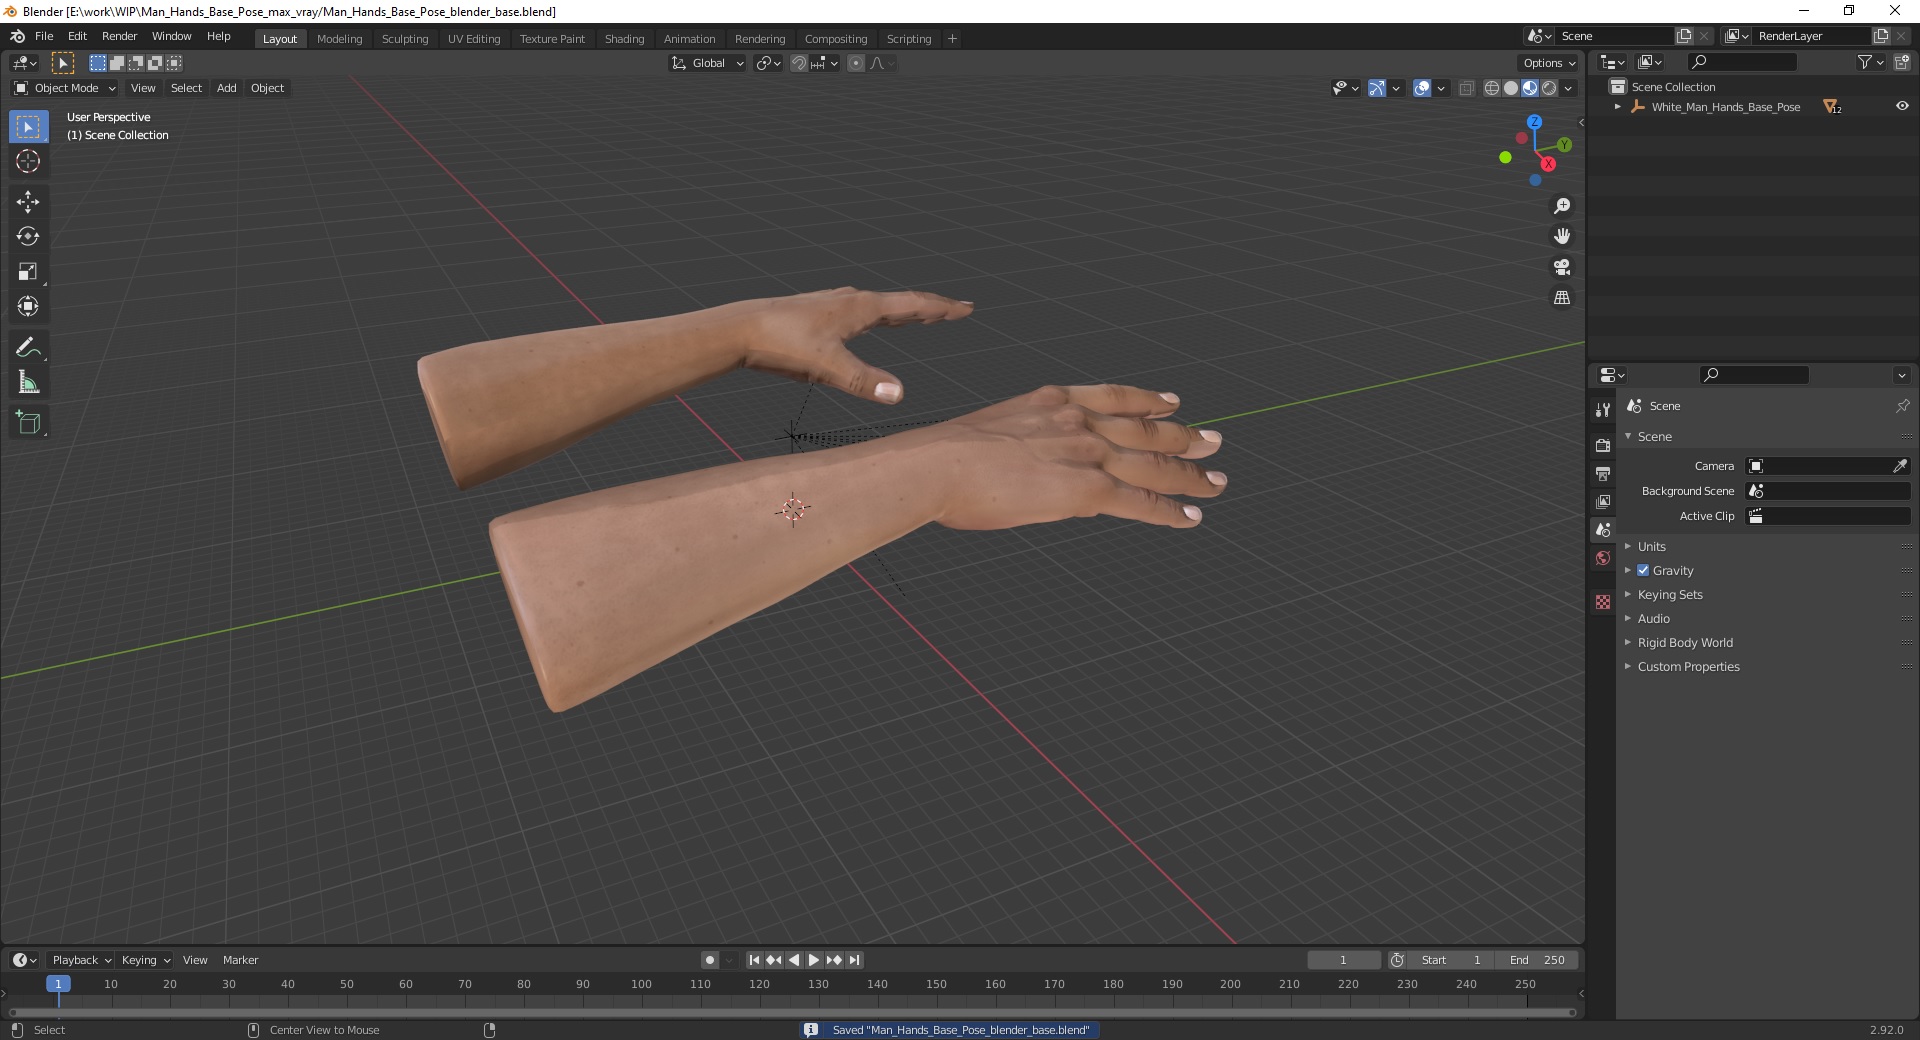
Task: Click the Camera eyedropper icon
Action: (1900, 466)
